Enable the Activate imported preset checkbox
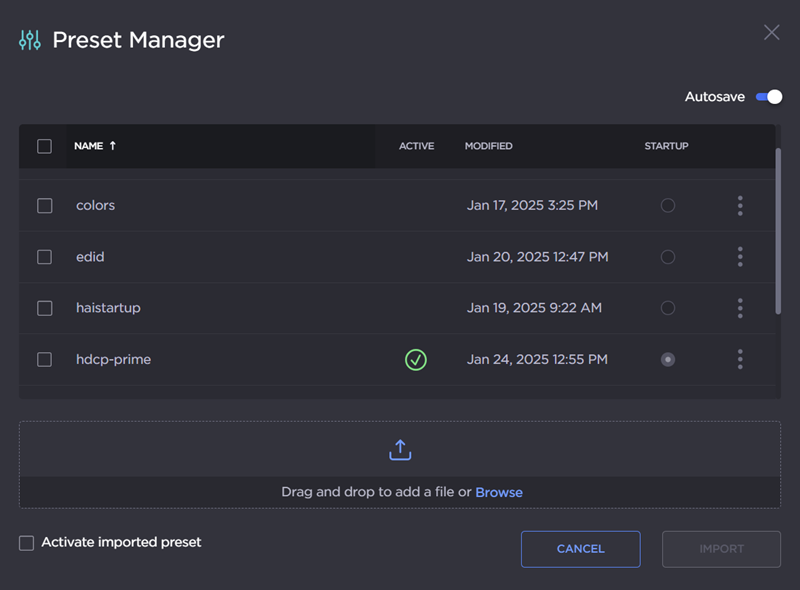 (x=26, y=543)
